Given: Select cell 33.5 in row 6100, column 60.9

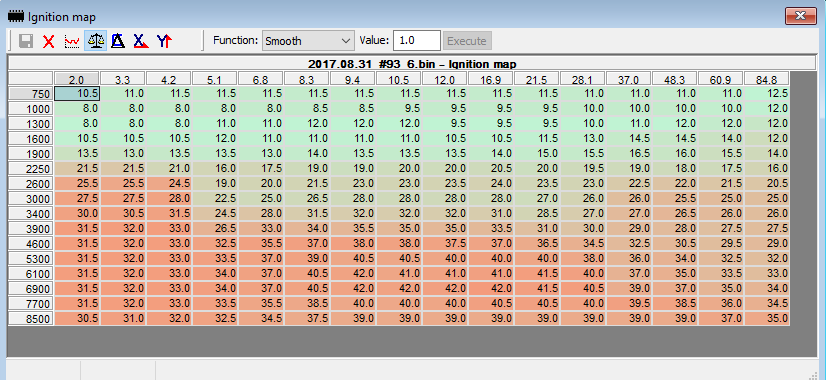Looking at the screenshot, I should [721, 274].
